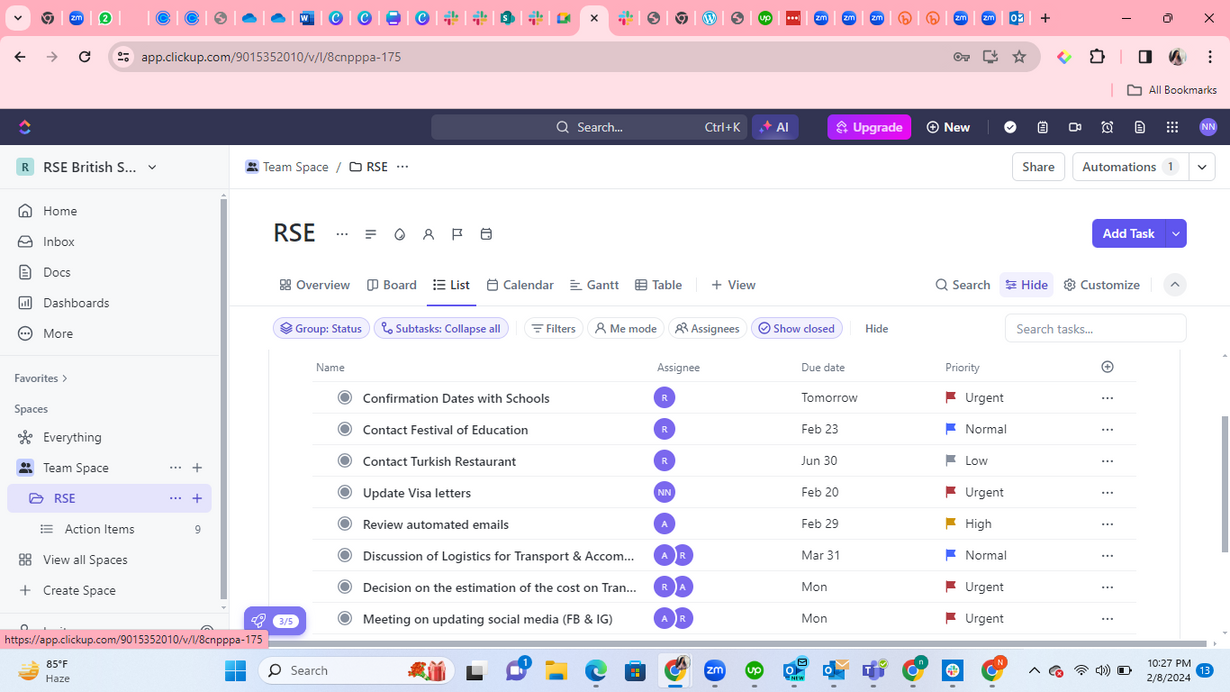
Task: Click the Share button
Action: pos(1037,167)
